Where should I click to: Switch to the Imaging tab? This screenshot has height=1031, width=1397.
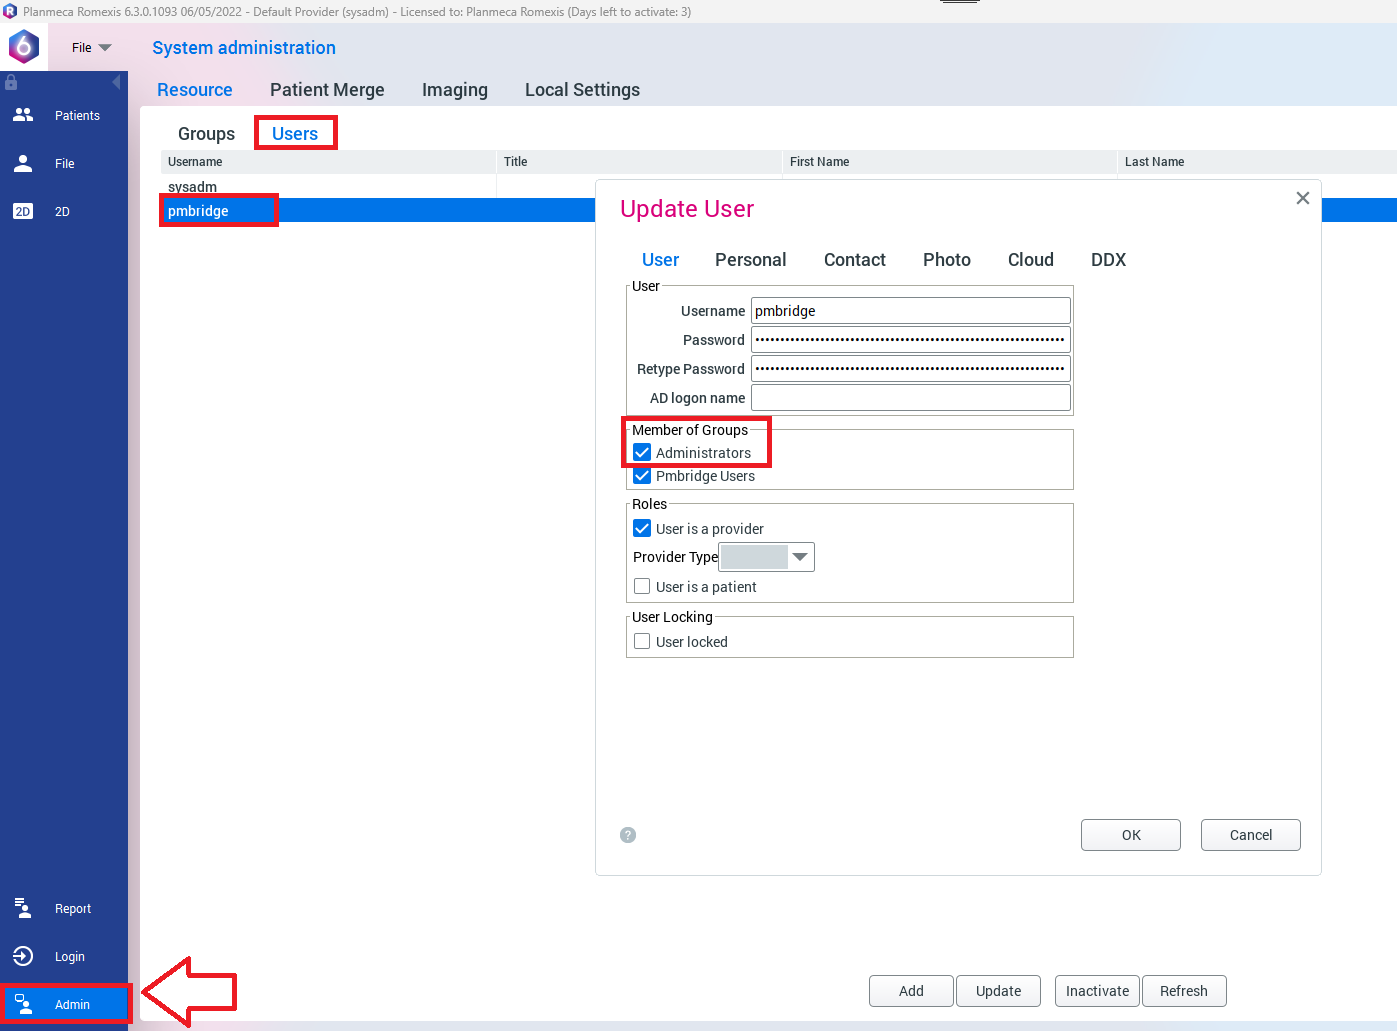pyautogui.click(x=455, y=90)
